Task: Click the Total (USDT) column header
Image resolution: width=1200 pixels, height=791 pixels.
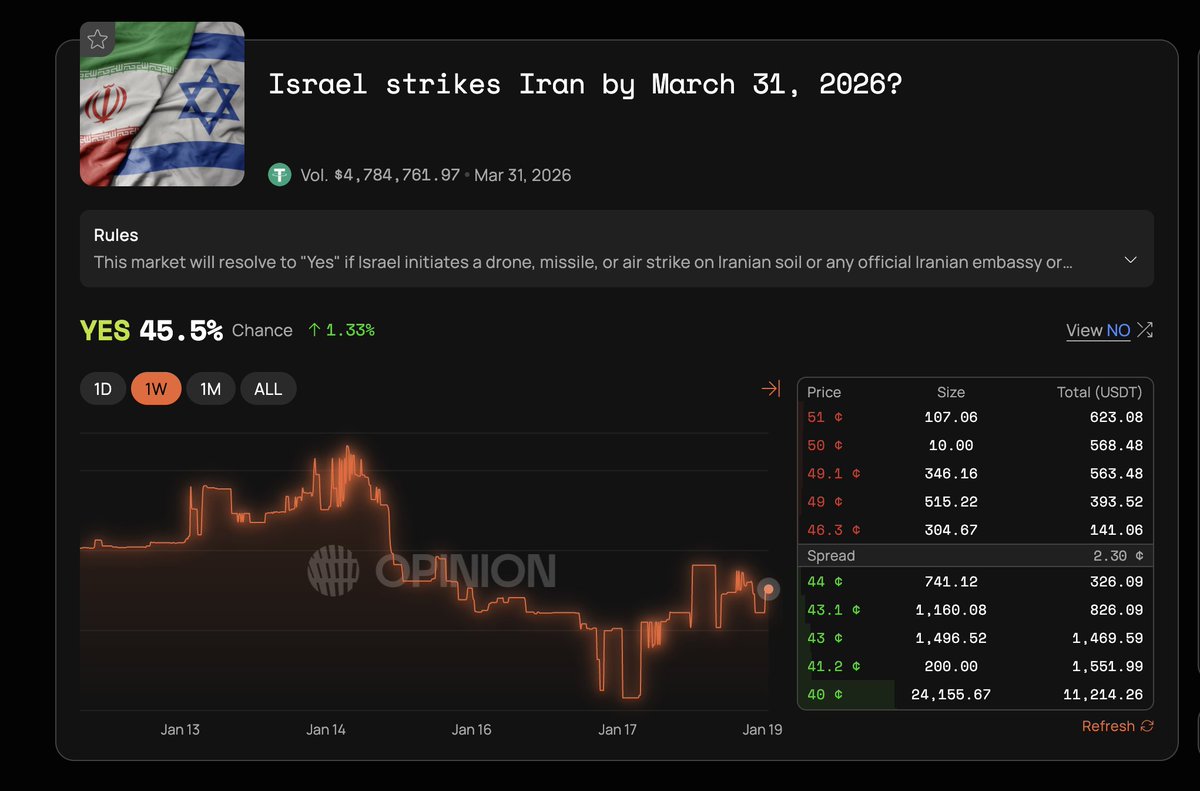Action: (1099, 392)
